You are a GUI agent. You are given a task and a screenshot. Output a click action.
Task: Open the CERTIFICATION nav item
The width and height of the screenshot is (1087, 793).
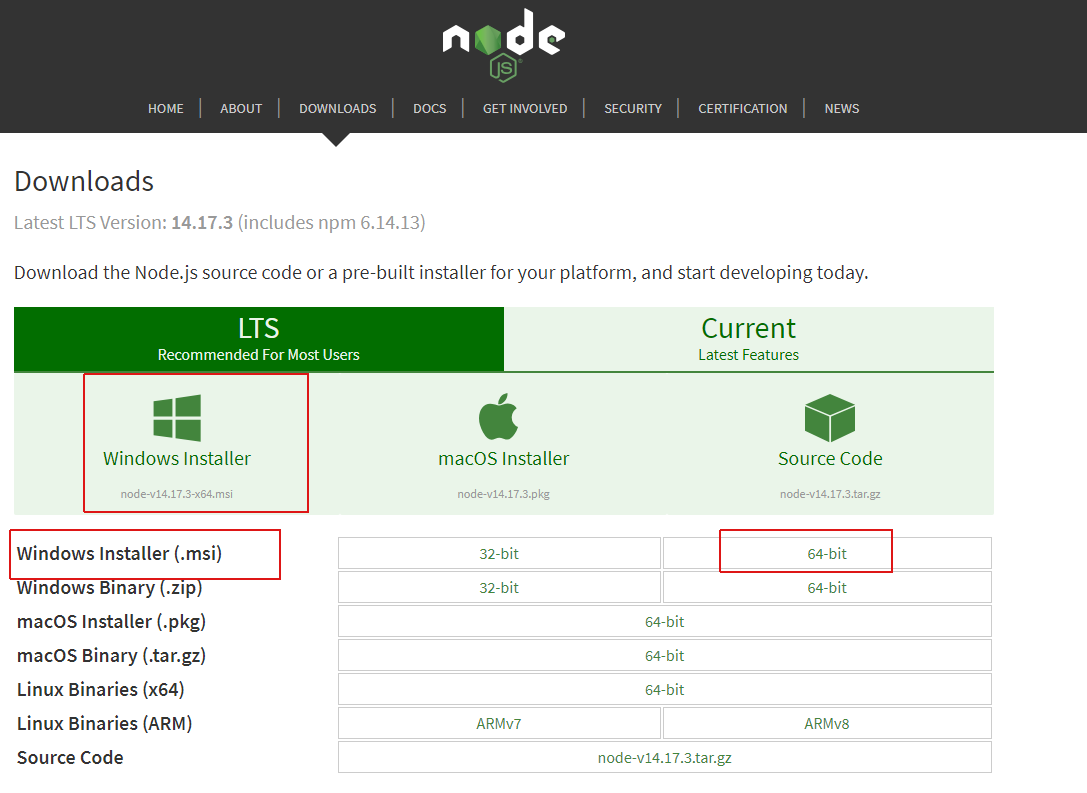[x=742, y=109]
